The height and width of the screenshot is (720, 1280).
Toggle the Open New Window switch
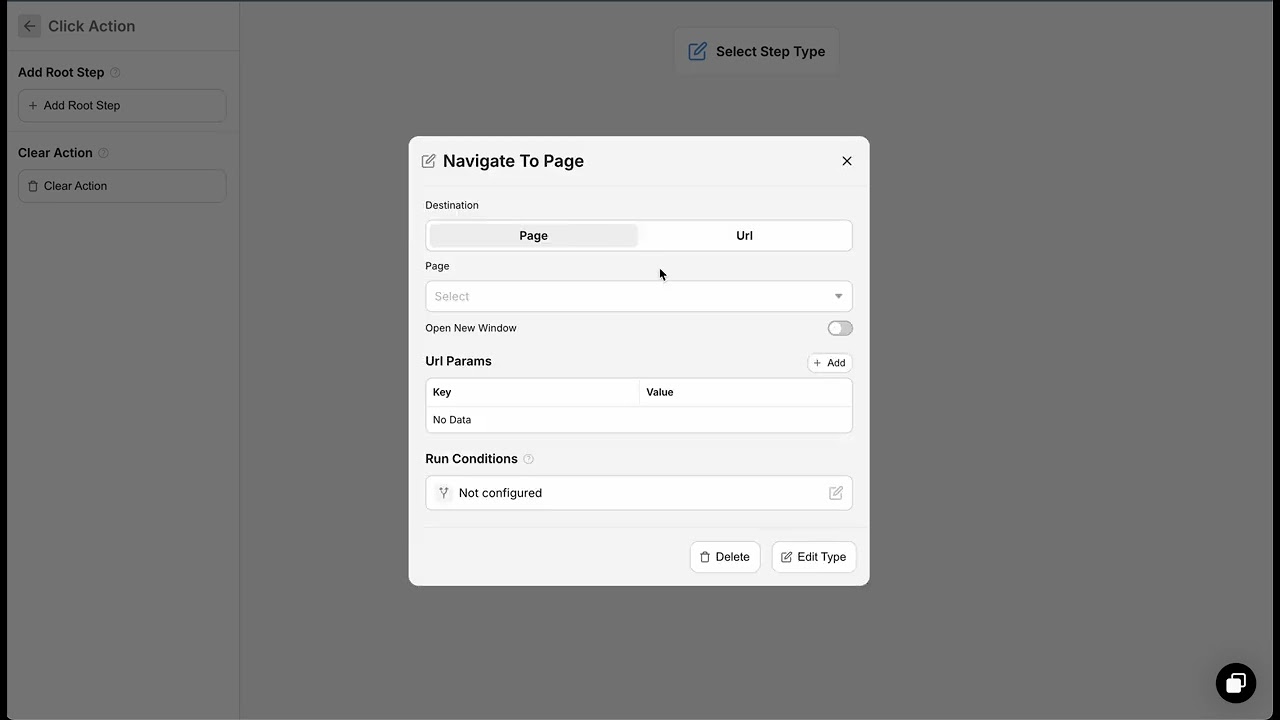840,328
